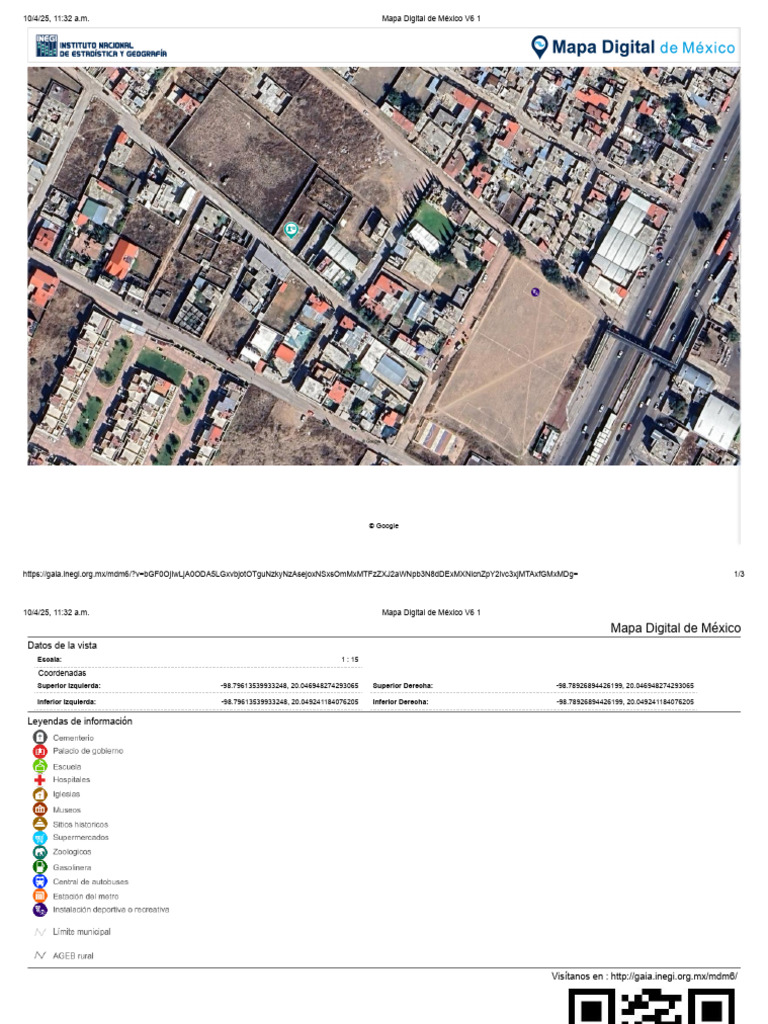Click the 'Supermercados' legend label
This screenshot has height=1024, width=768.
pyautogui.click(x=81, y=837)
